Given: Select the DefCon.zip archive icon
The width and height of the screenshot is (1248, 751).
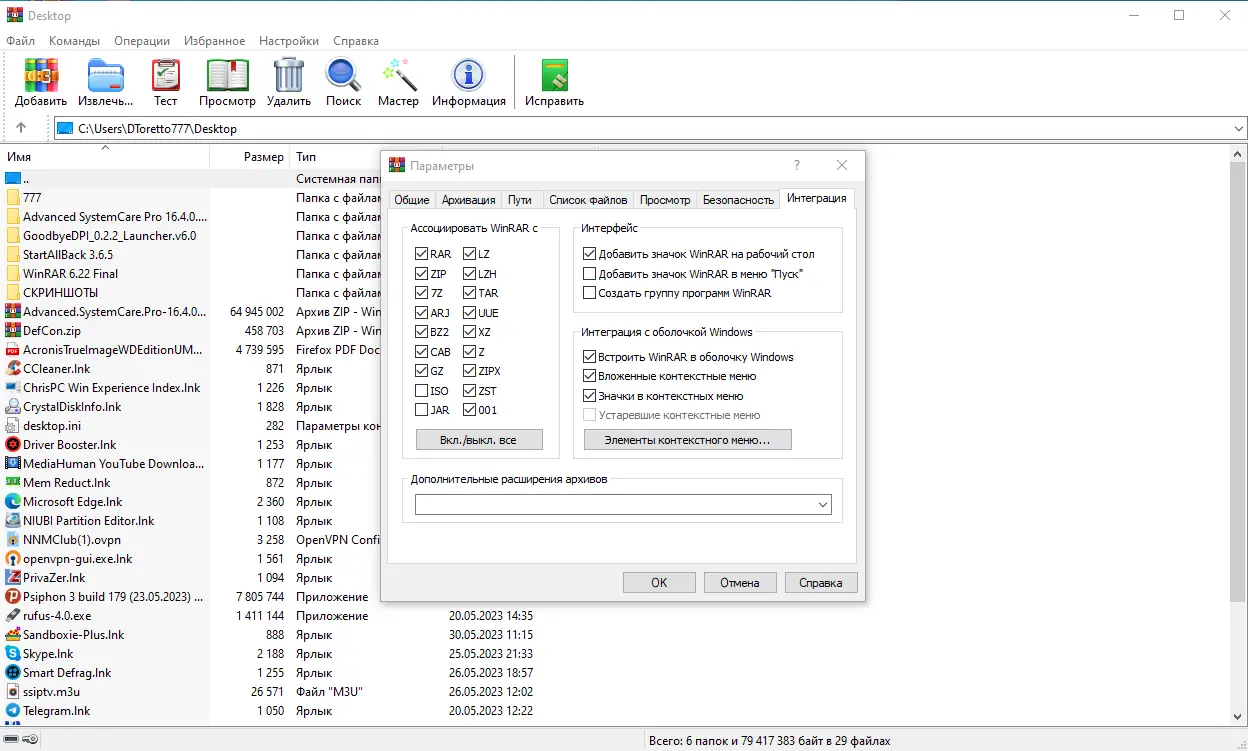Looking at the screenshot, I should [13, 331].
